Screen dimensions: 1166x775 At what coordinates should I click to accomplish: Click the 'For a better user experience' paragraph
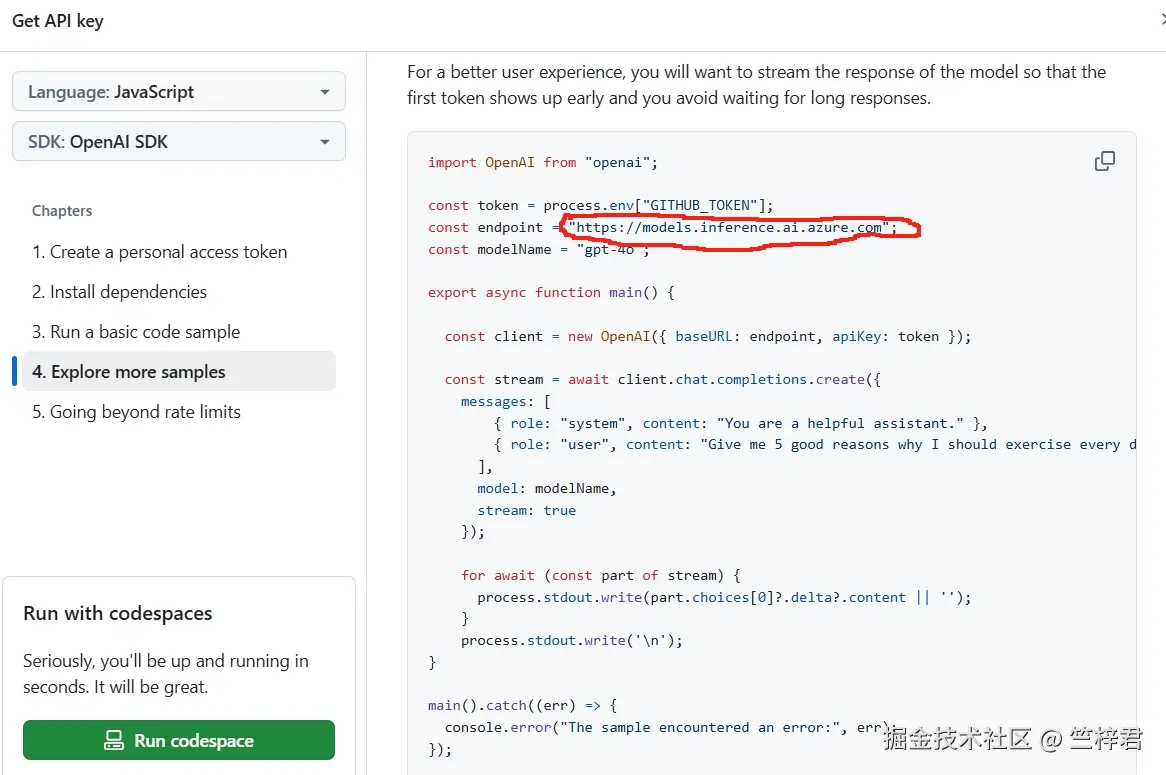756,85
